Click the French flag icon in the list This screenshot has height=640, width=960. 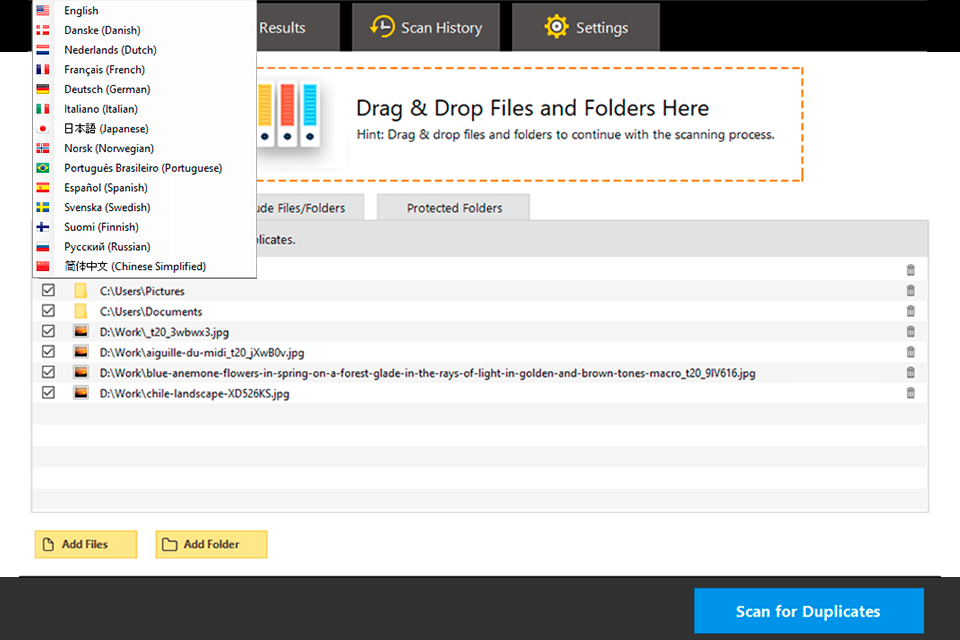point(41,69)
